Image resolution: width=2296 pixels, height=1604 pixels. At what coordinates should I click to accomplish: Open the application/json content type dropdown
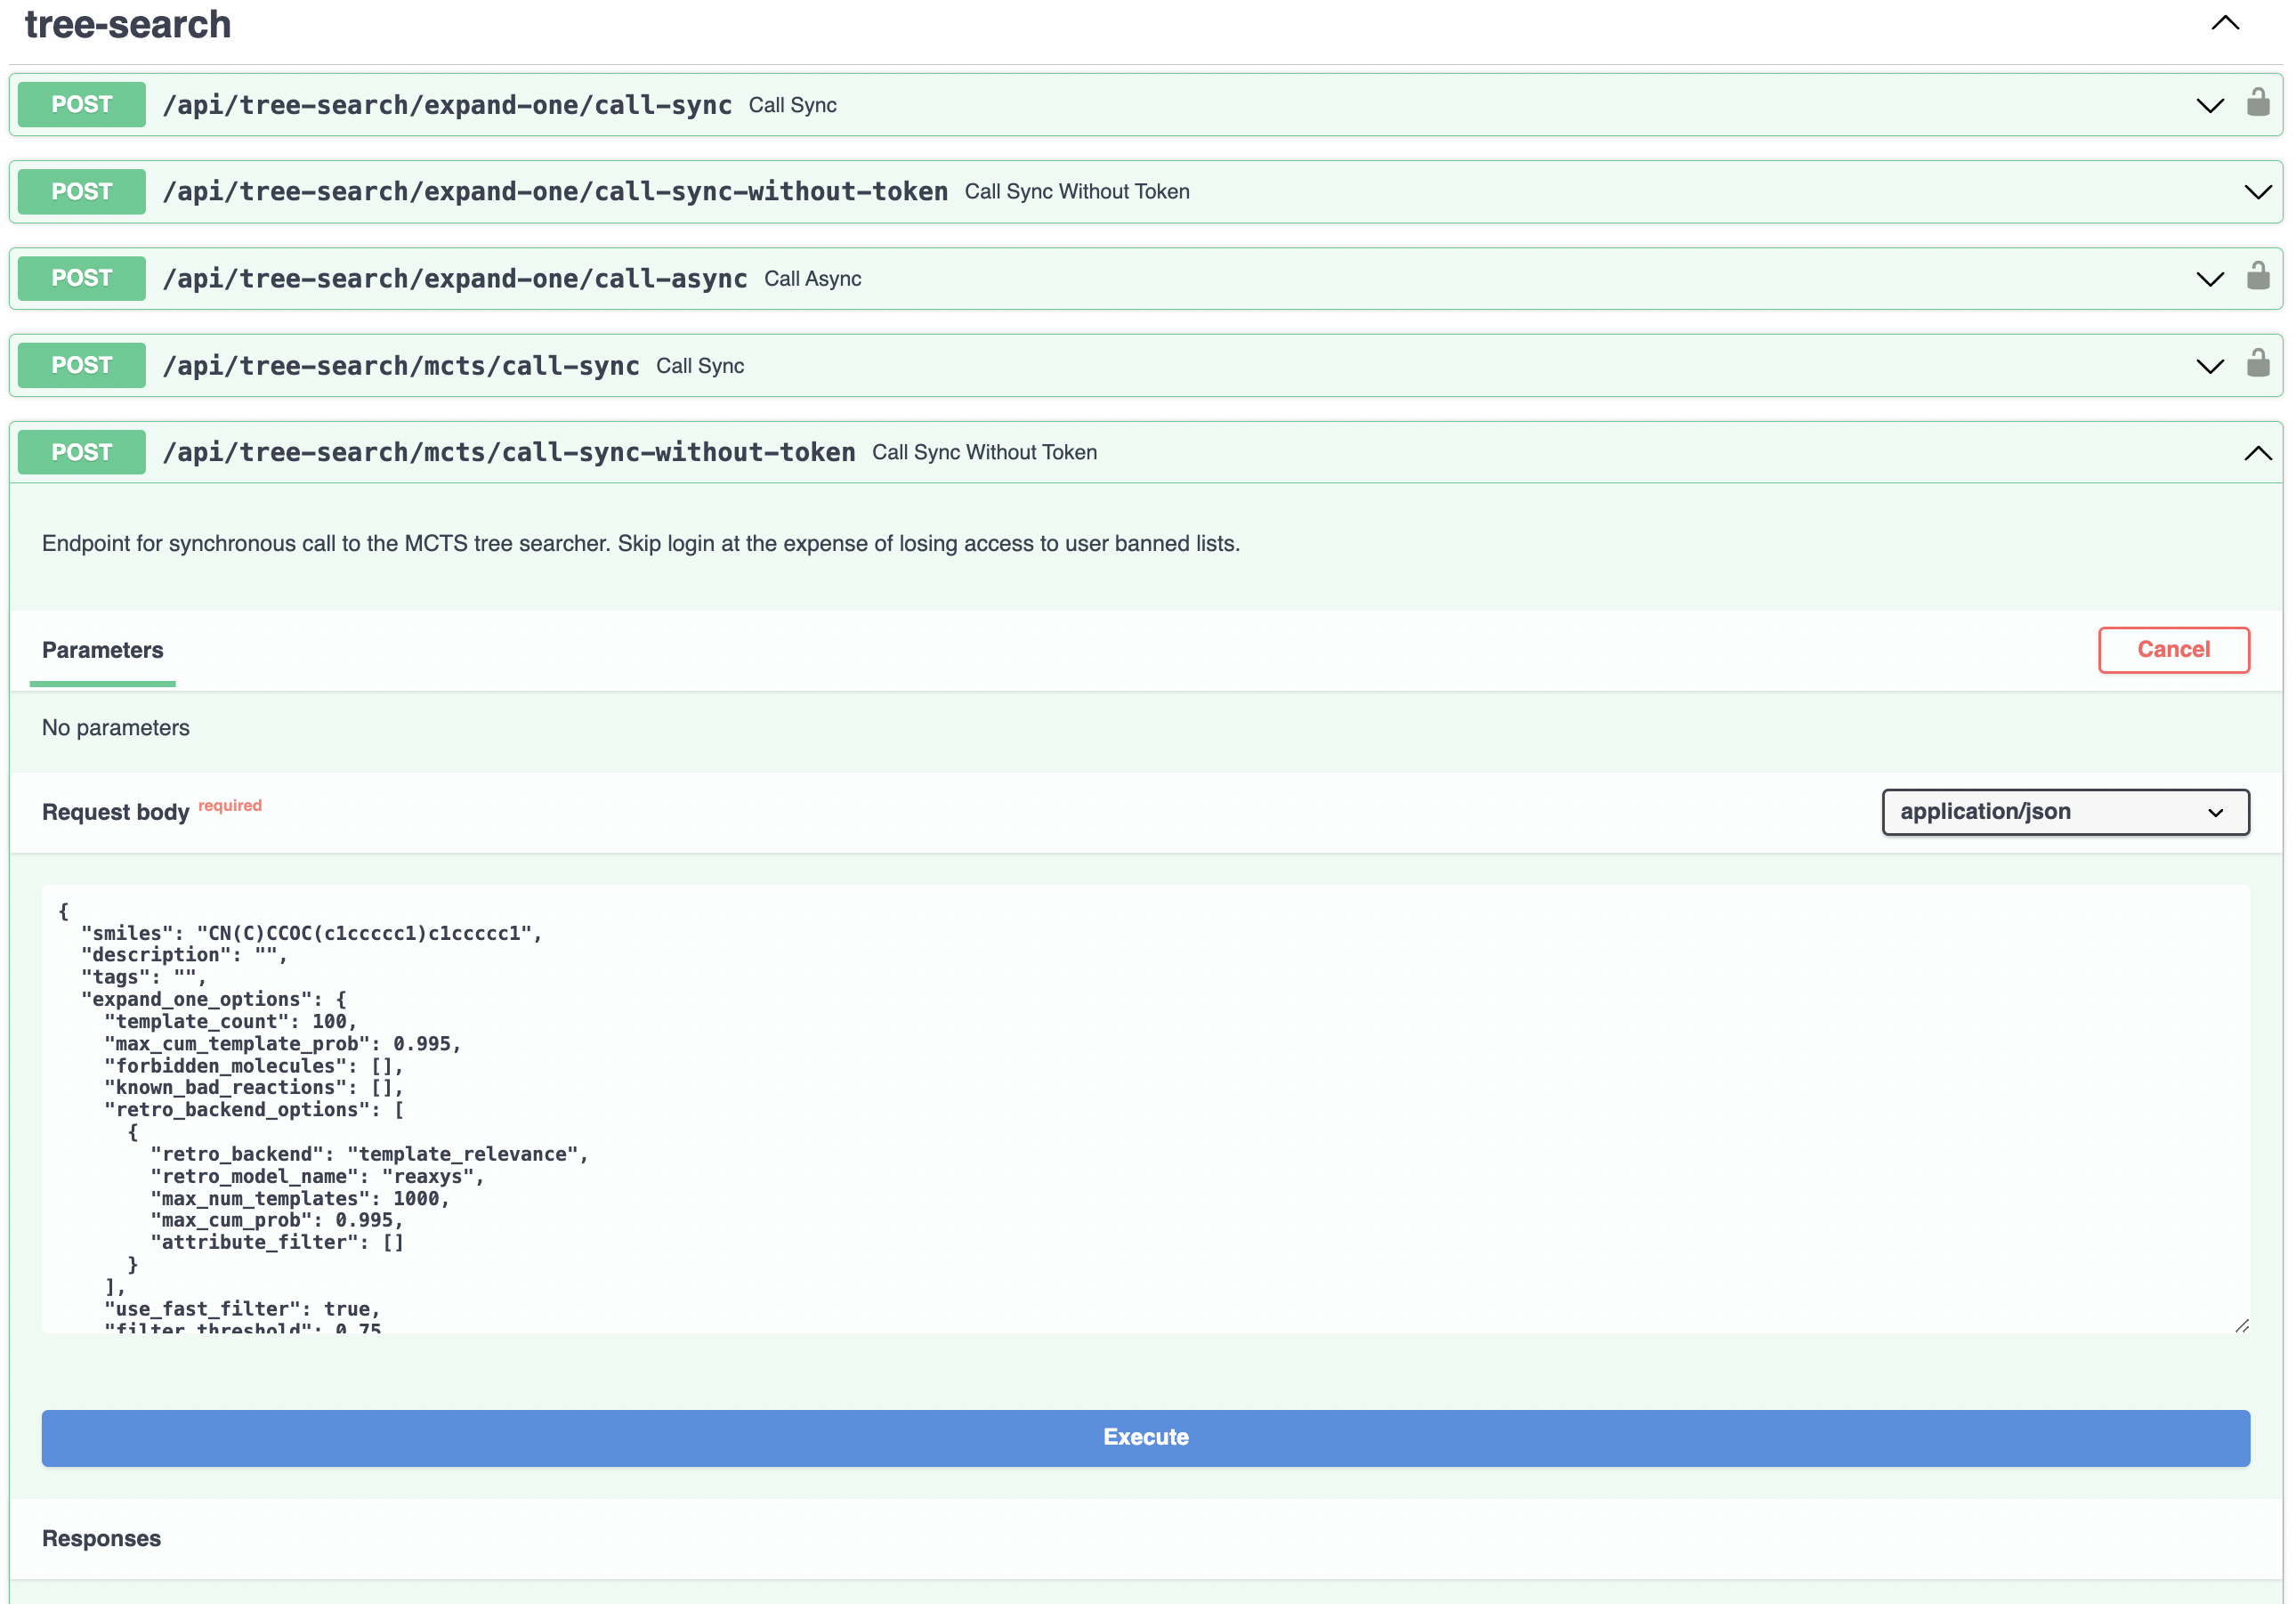2065,812
